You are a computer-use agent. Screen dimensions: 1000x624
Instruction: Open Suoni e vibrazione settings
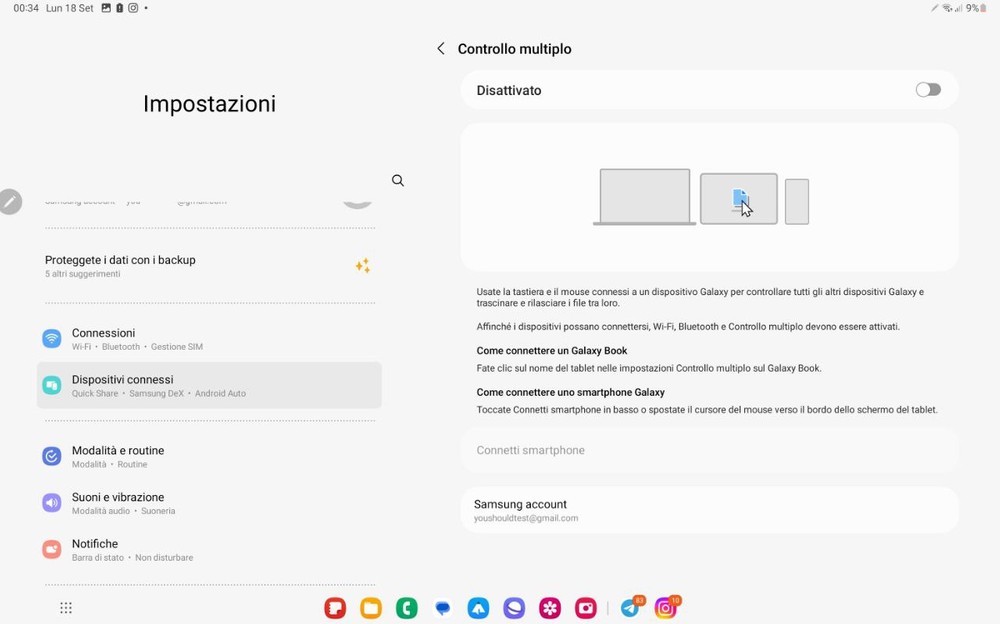(x=209, y=503)
